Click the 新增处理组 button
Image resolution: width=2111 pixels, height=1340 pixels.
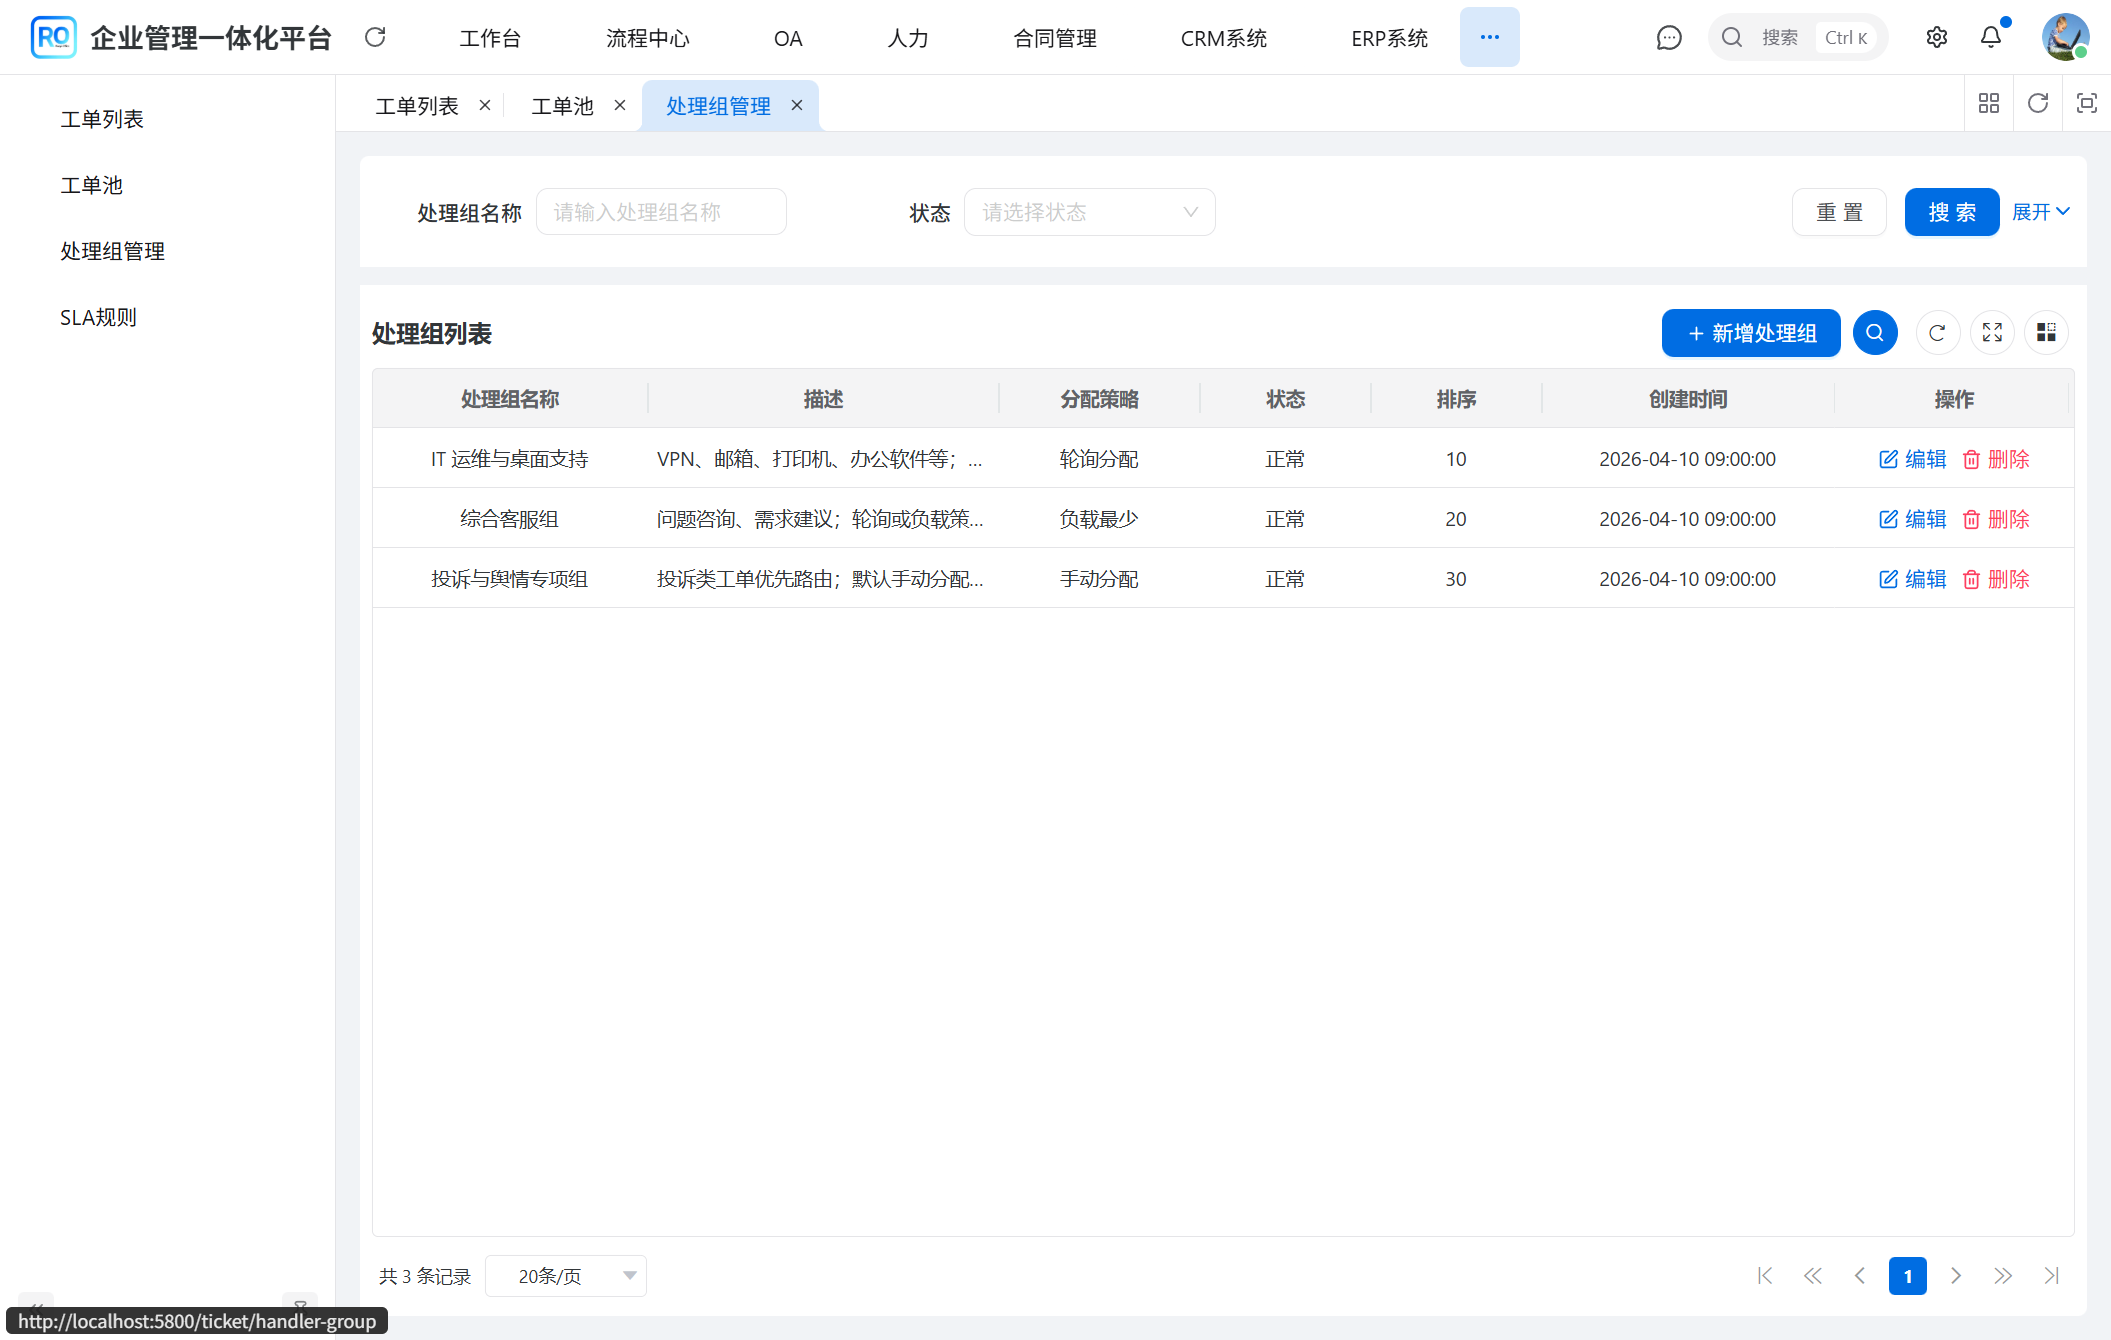coord(1751,333)
